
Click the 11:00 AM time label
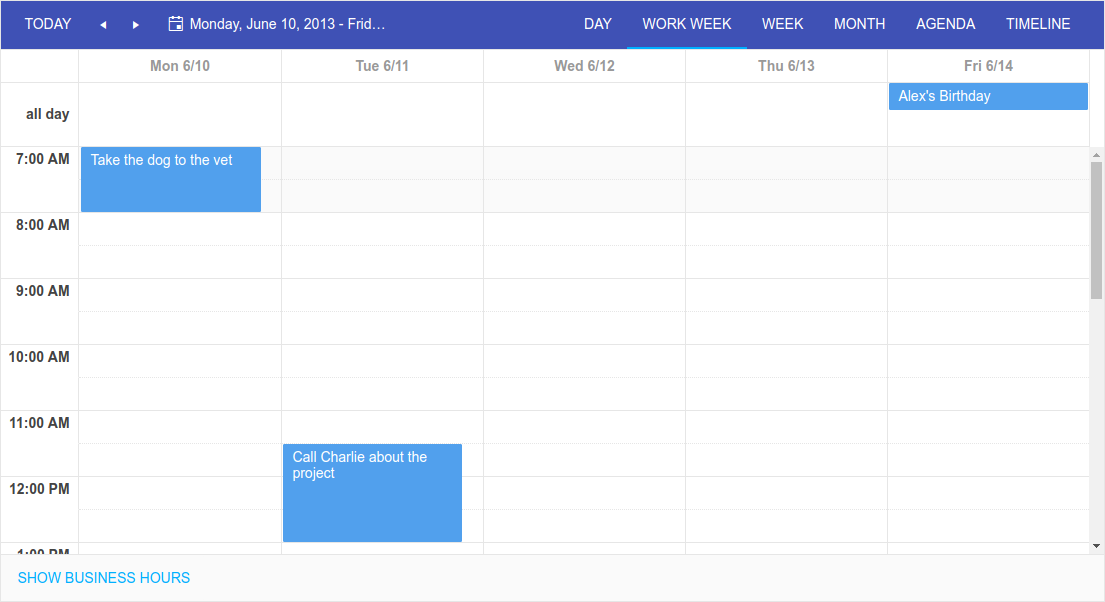39,423
